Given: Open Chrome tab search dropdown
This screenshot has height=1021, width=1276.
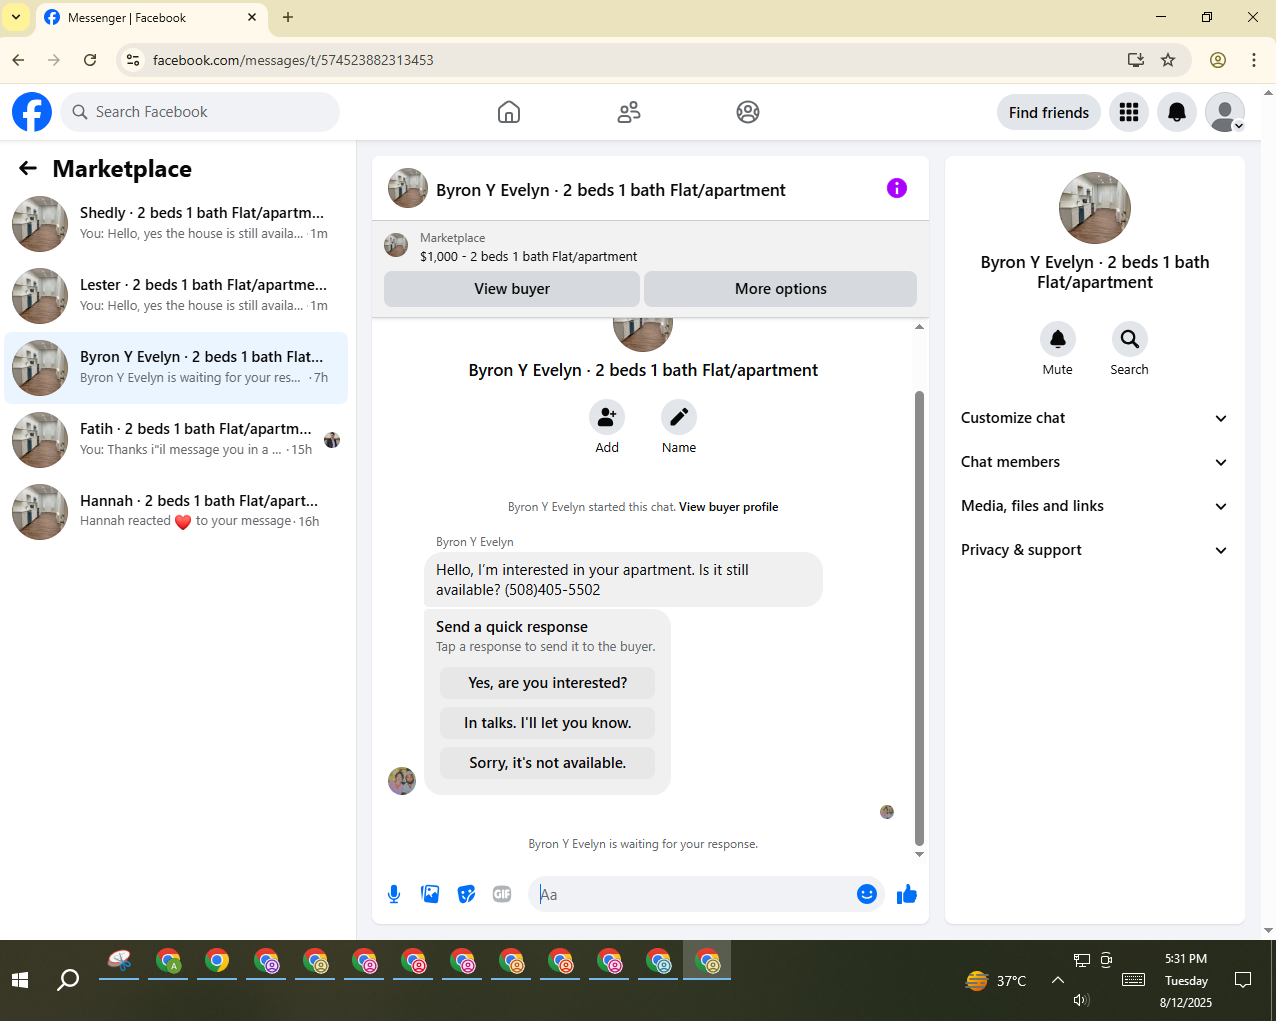Looking at the screenshot, I should (16, 17).
